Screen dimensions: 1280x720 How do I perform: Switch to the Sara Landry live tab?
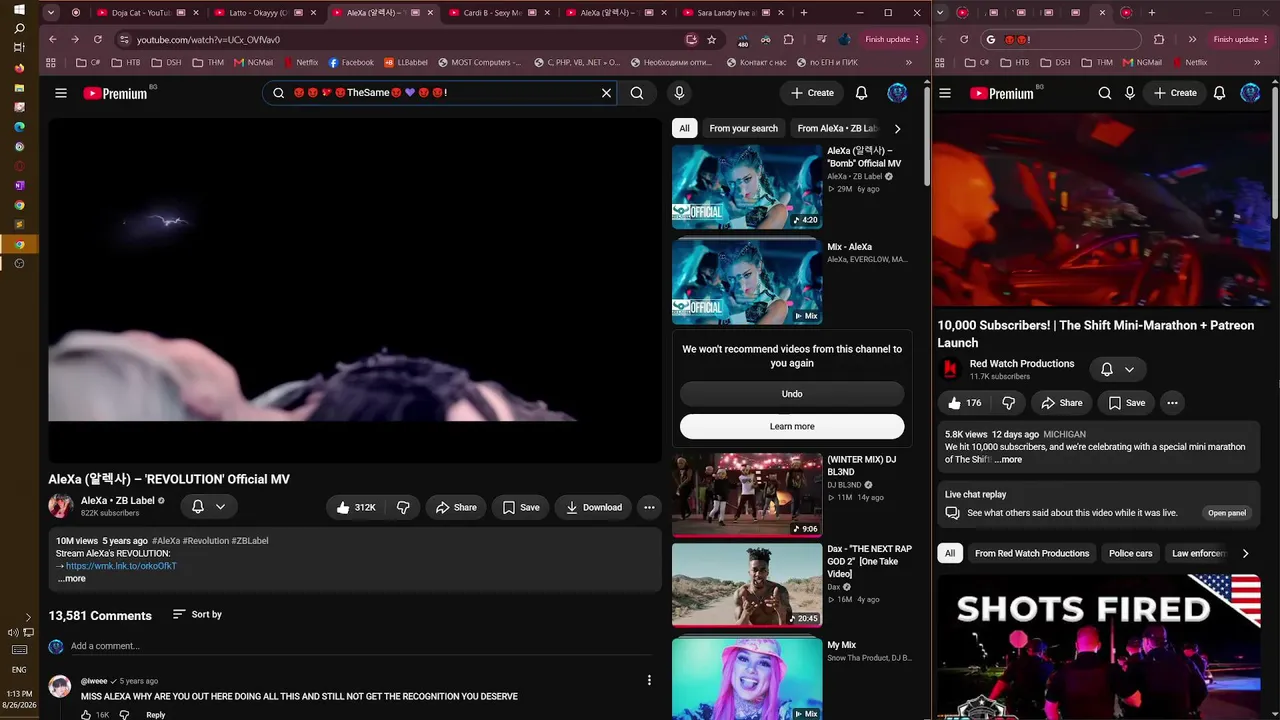734,13
